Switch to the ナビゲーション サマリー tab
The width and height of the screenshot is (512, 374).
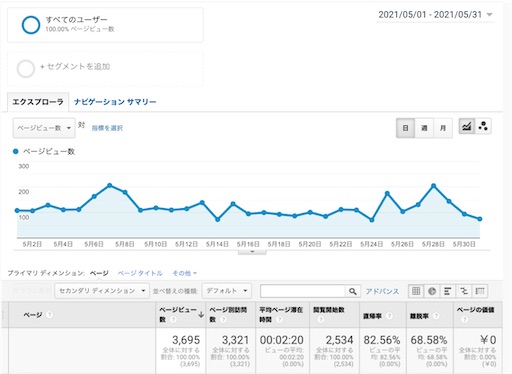coord(115,102)
